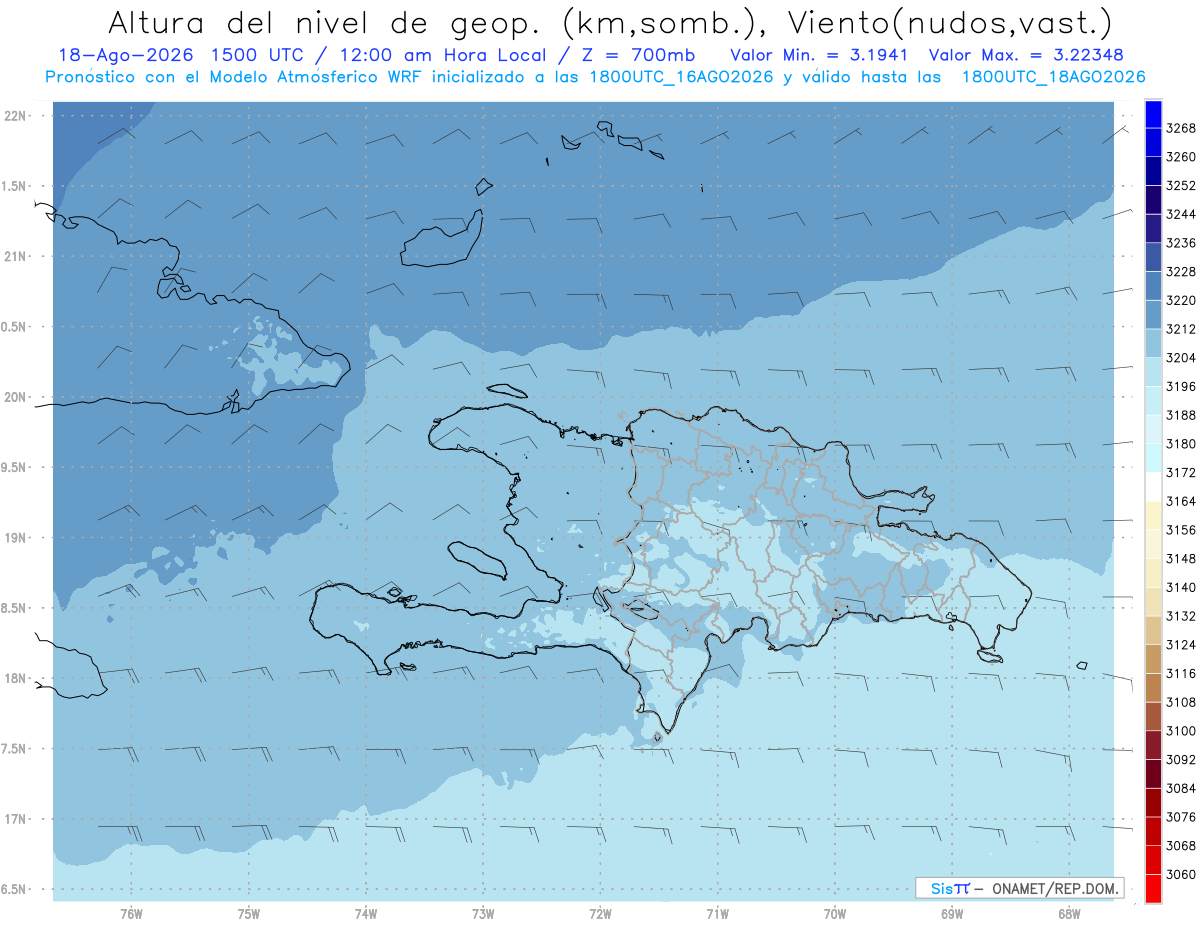Image resolution: width=1200 pixels, height=927 pixels.
Task: Click colorbar value 3172
Action: 1181,472
